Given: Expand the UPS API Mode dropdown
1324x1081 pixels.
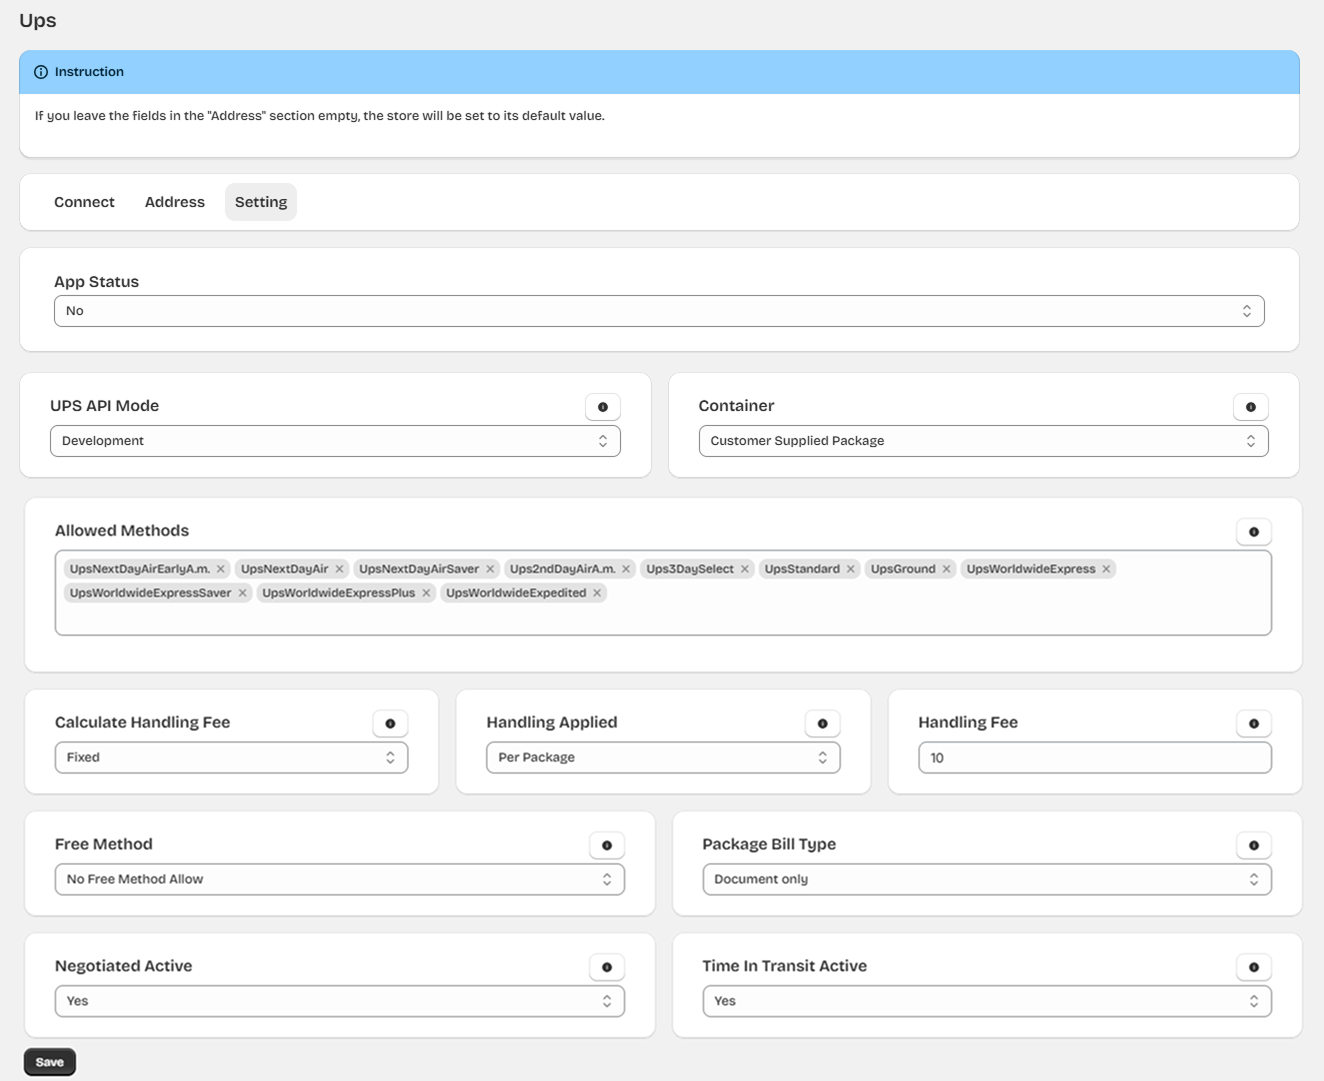Looking at the screenshot, I should click(334, 441).
